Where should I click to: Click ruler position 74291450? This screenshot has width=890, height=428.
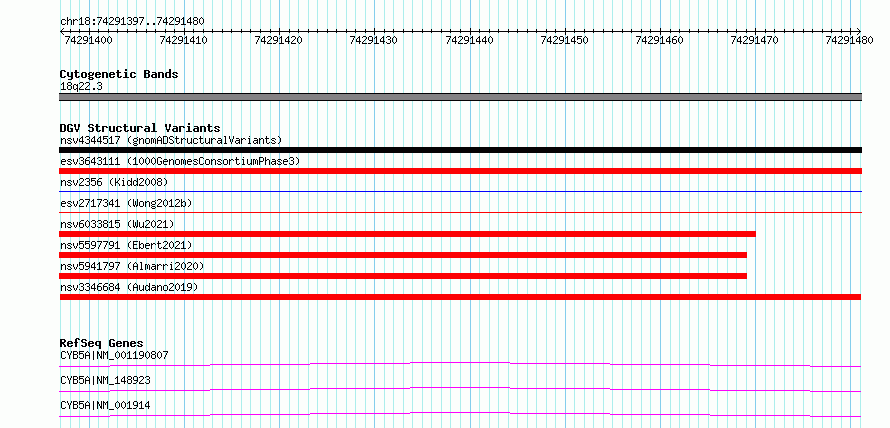point(565,40)
